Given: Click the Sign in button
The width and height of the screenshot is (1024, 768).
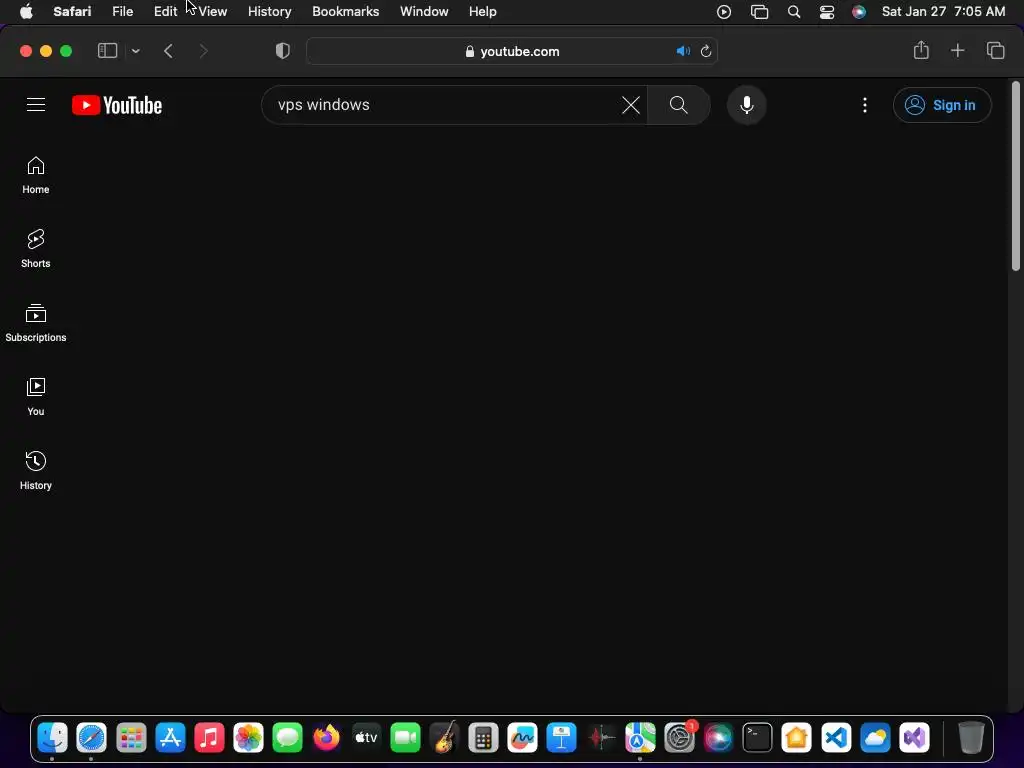Looking at the screenshot, I should [x=942, y=105].
